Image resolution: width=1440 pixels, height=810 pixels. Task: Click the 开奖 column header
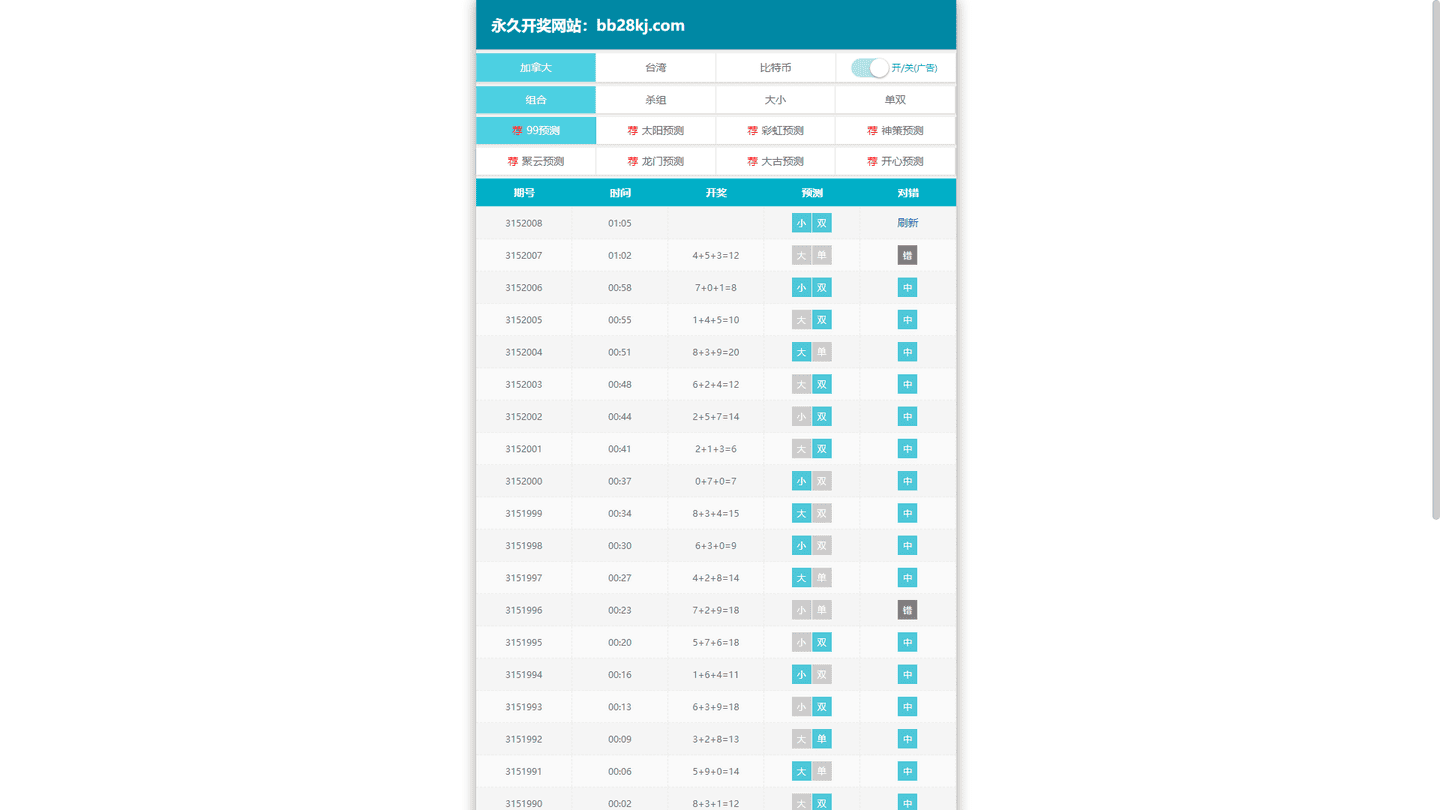pos(716,193)
